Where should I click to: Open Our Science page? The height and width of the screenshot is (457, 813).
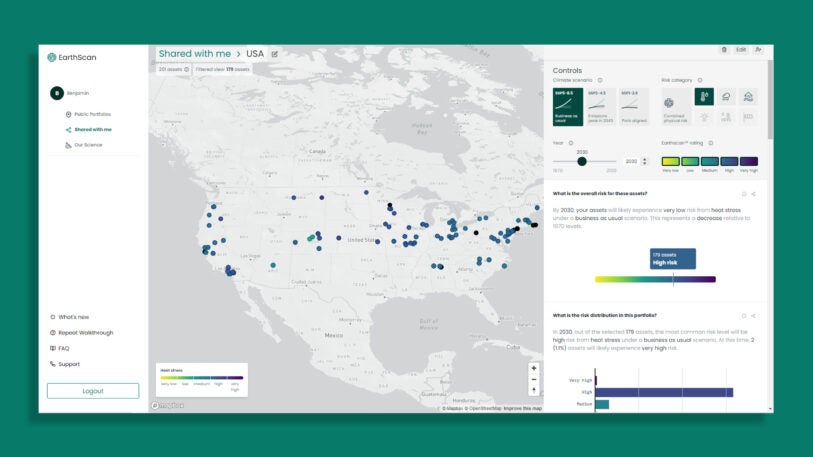[x=84, y=145]
